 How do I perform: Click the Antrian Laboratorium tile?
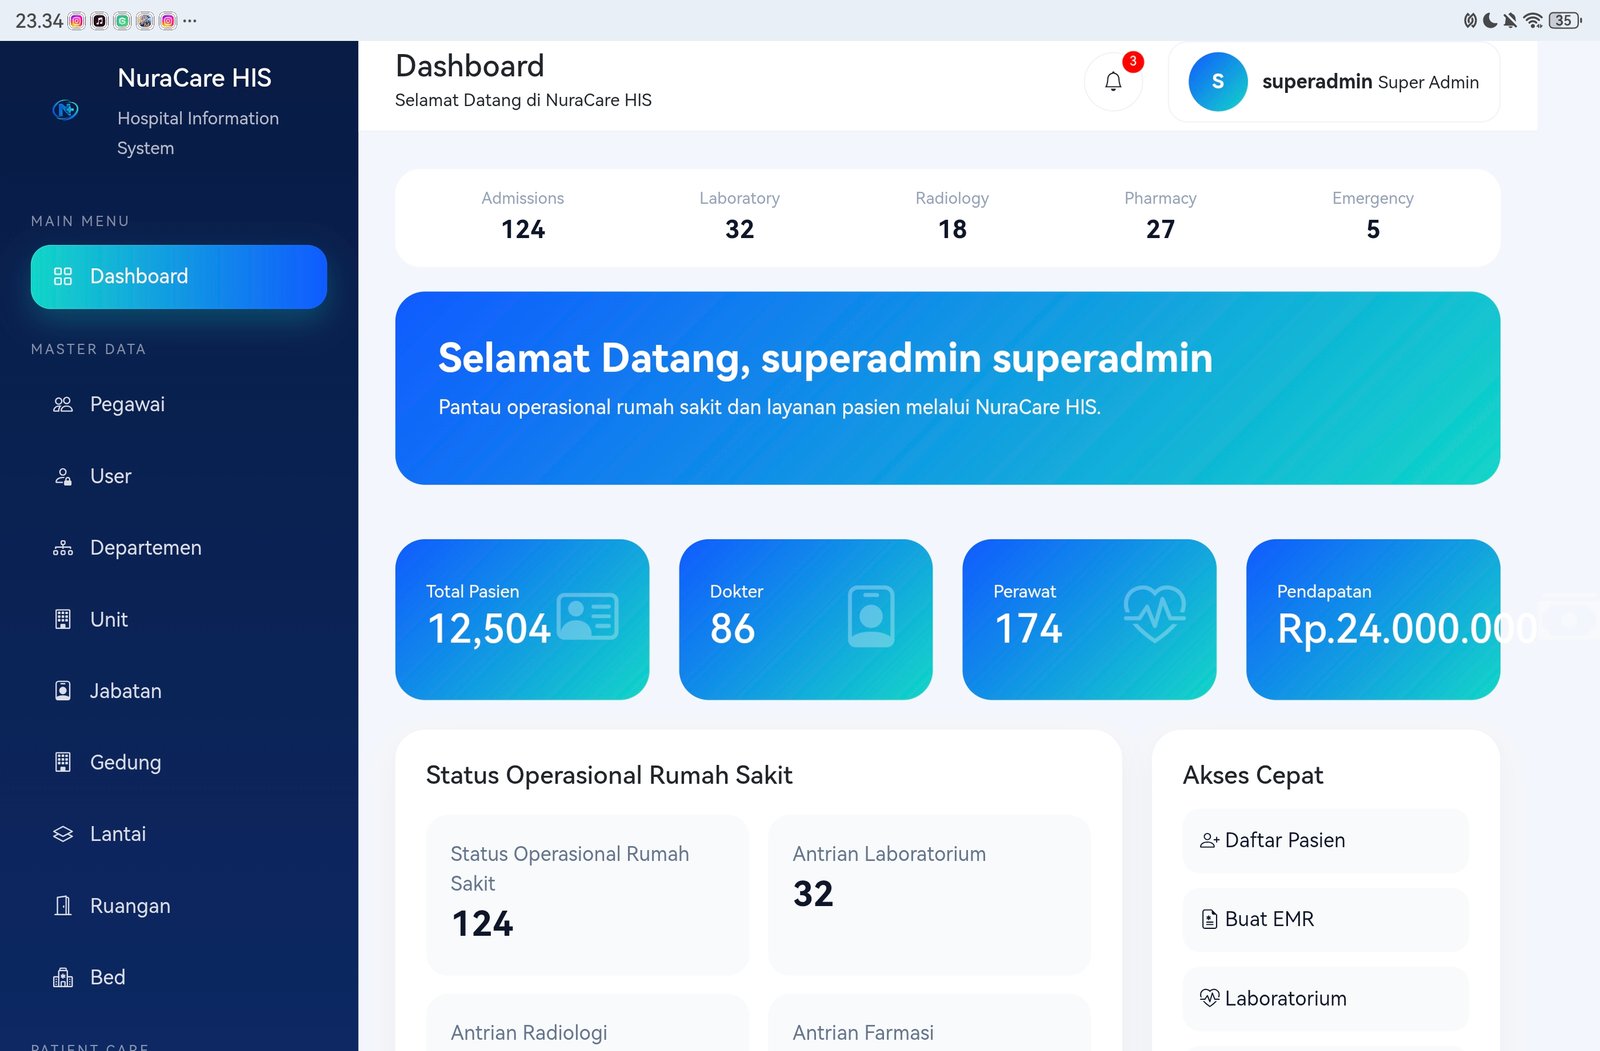(930, 895)
